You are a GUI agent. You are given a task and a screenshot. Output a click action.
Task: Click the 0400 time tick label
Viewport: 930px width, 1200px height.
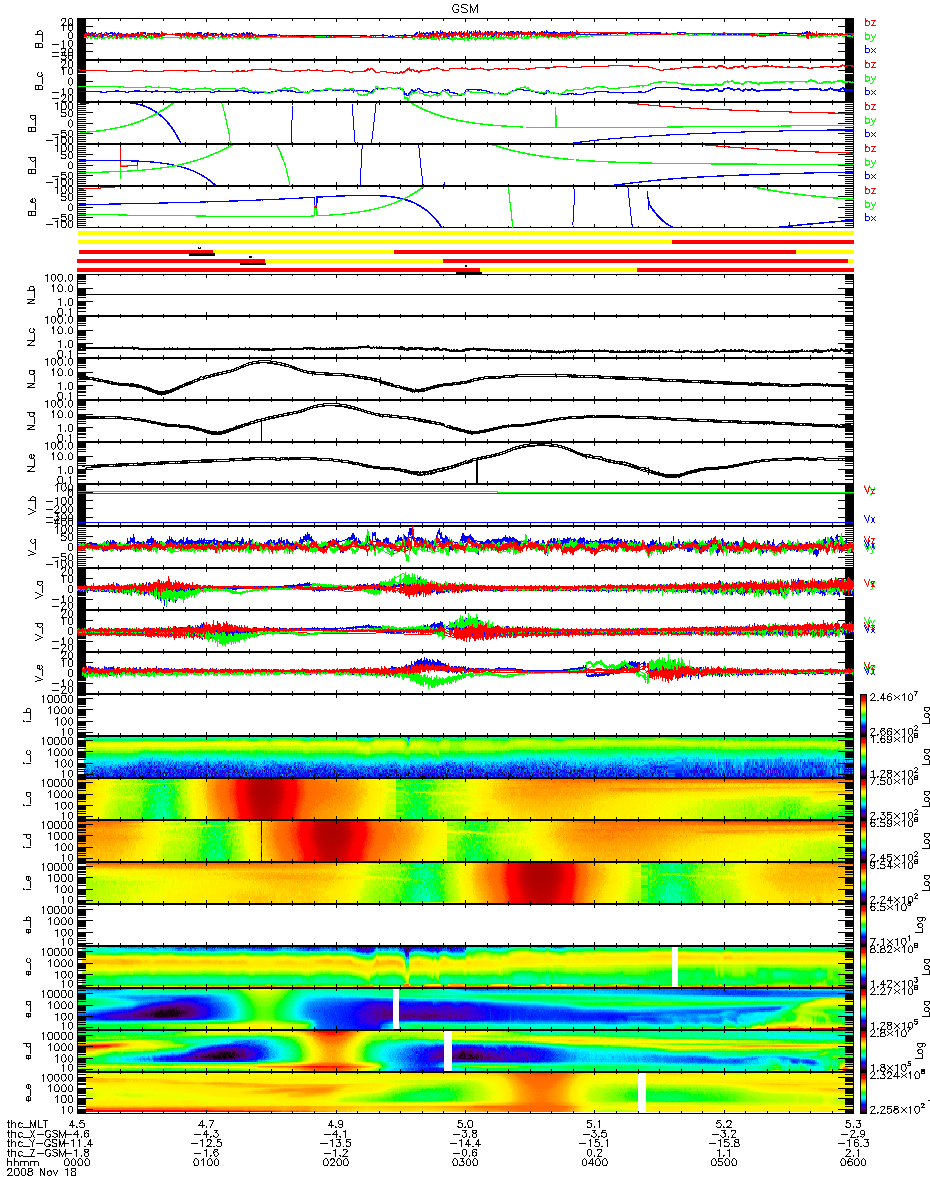pos(593,1163)
